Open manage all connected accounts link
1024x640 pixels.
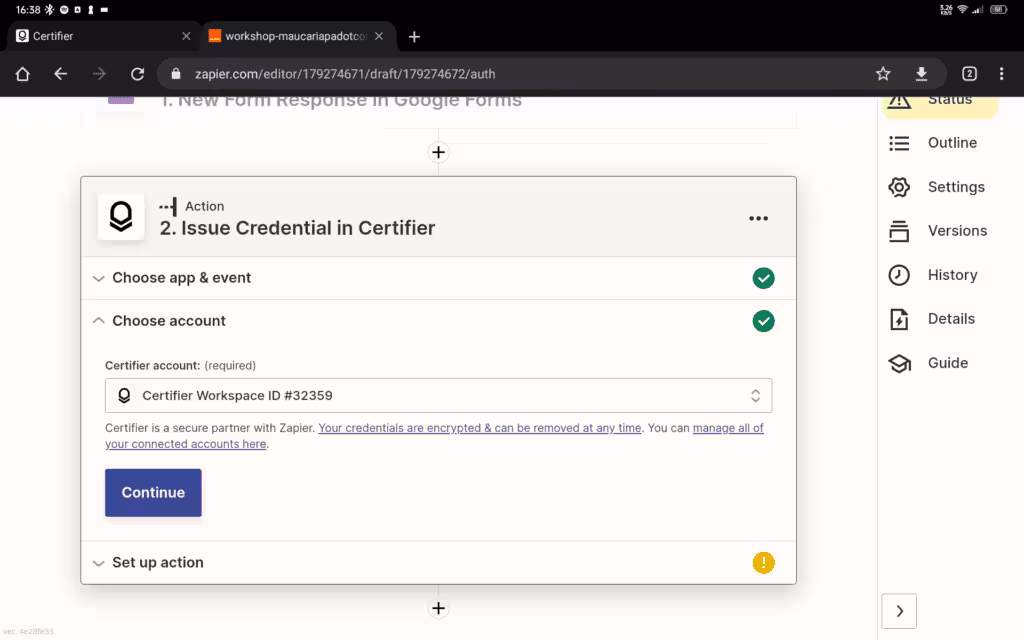(434, 436)
